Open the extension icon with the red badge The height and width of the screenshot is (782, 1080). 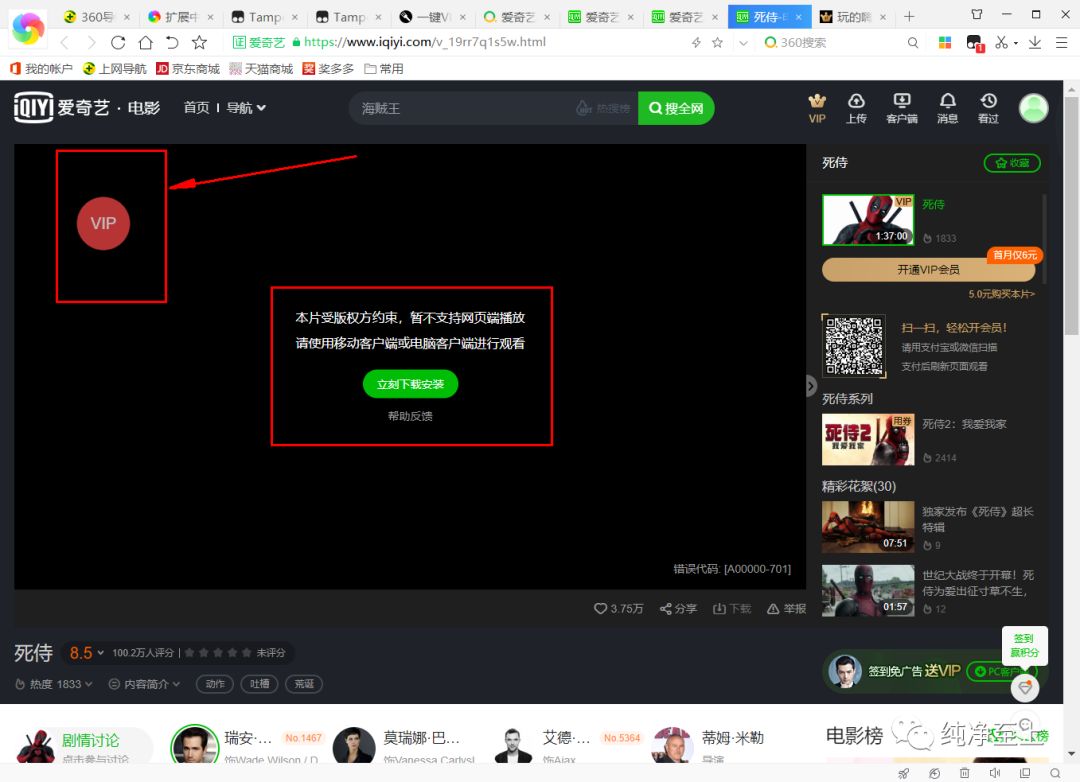pyautogui.click(x=975, y=43)
